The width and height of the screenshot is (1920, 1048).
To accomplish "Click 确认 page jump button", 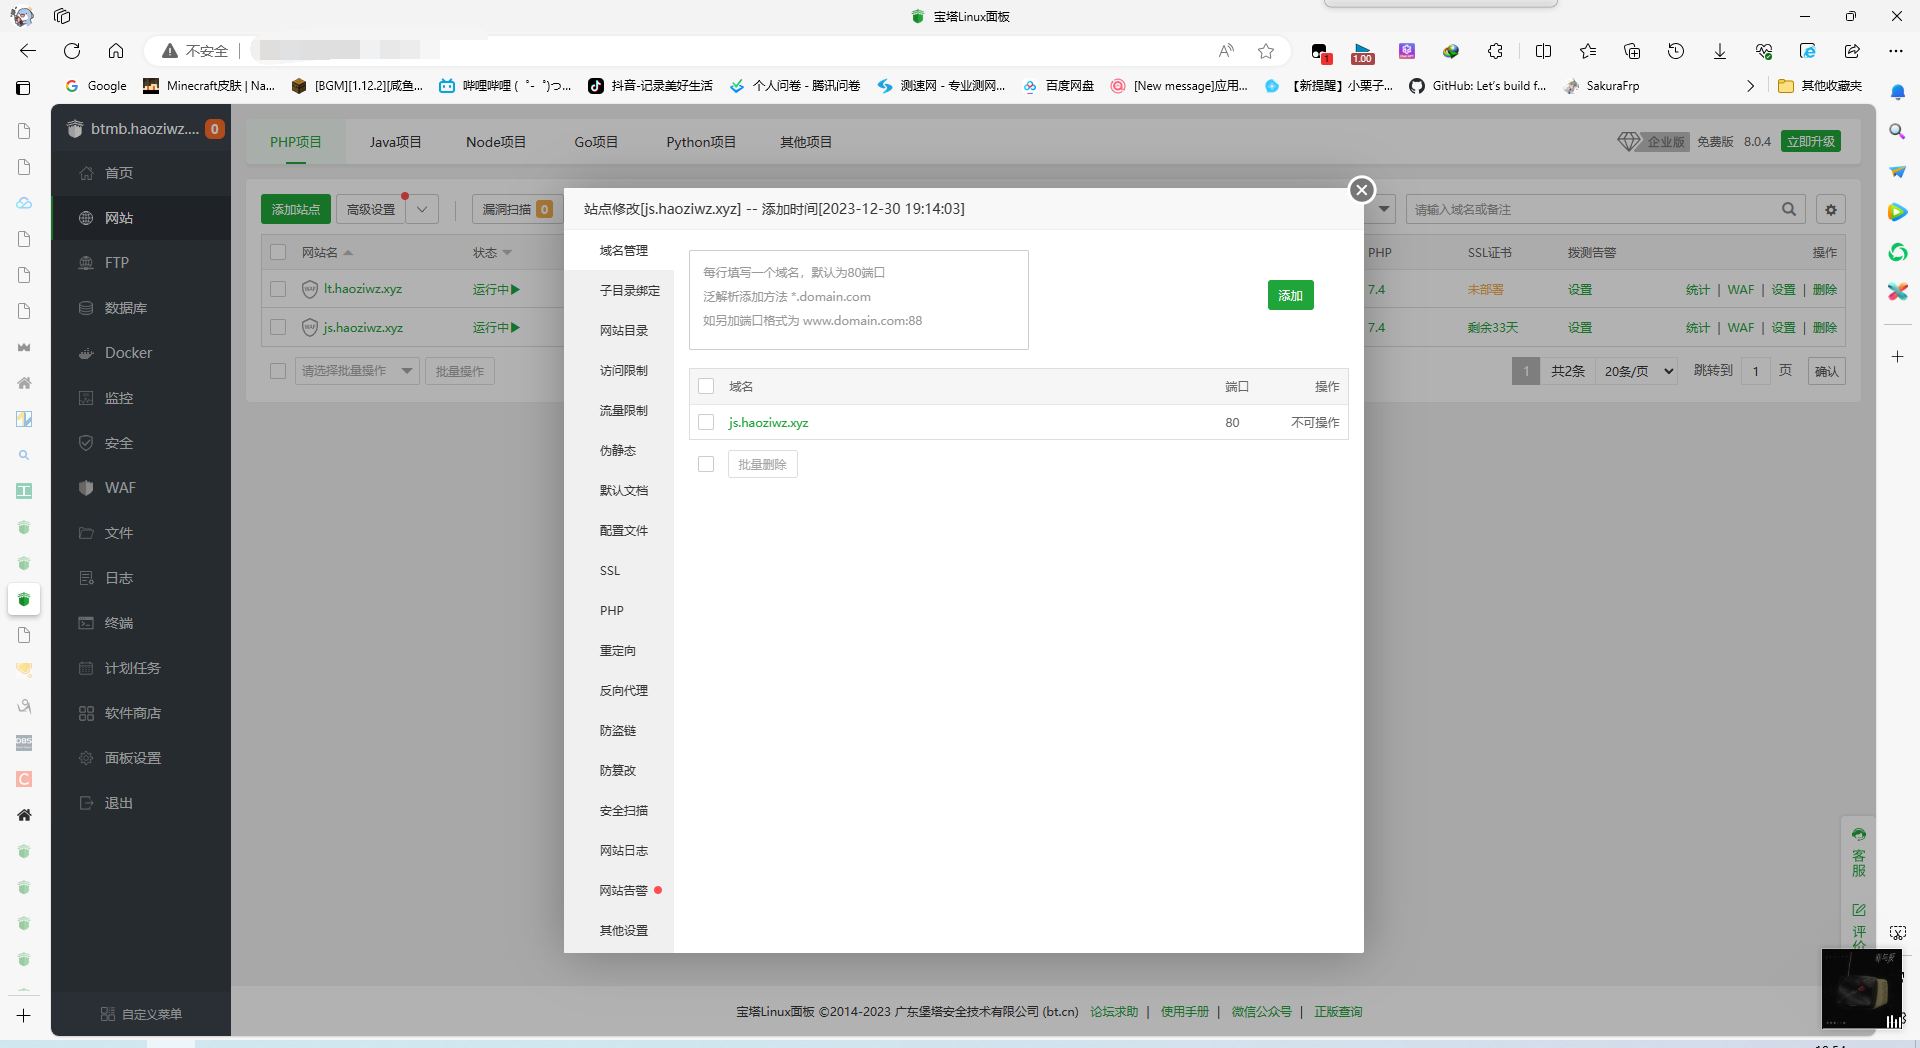I will click(1827, 371).
